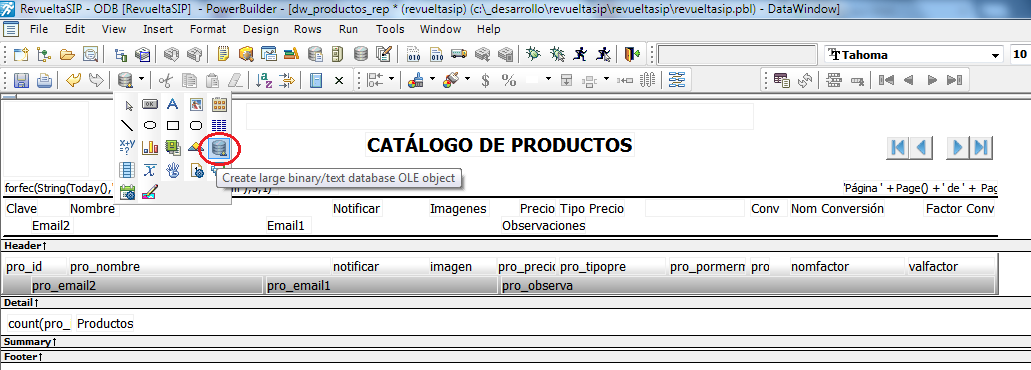Image resolution: width=1031 pixels, height=370 pixels.
Task: Click the New object icon in PowerBar
Action: pyautogui.click(x=22, y=55)
